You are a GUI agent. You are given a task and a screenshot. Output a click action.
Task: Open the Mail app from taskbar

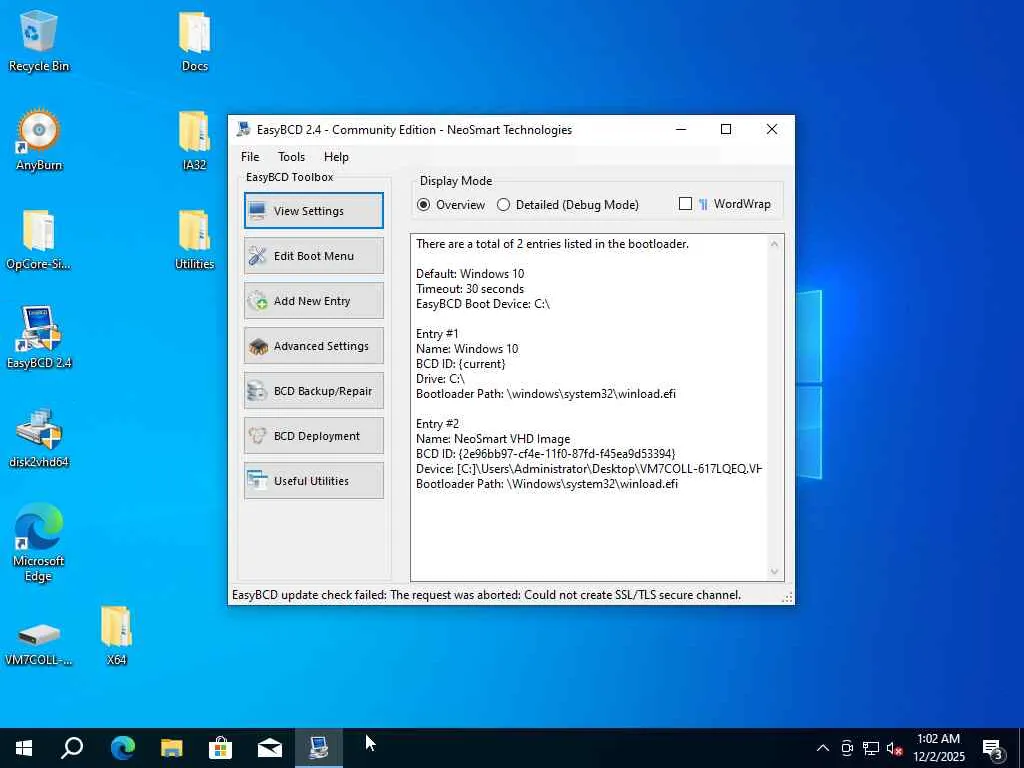tap(270, 748)
